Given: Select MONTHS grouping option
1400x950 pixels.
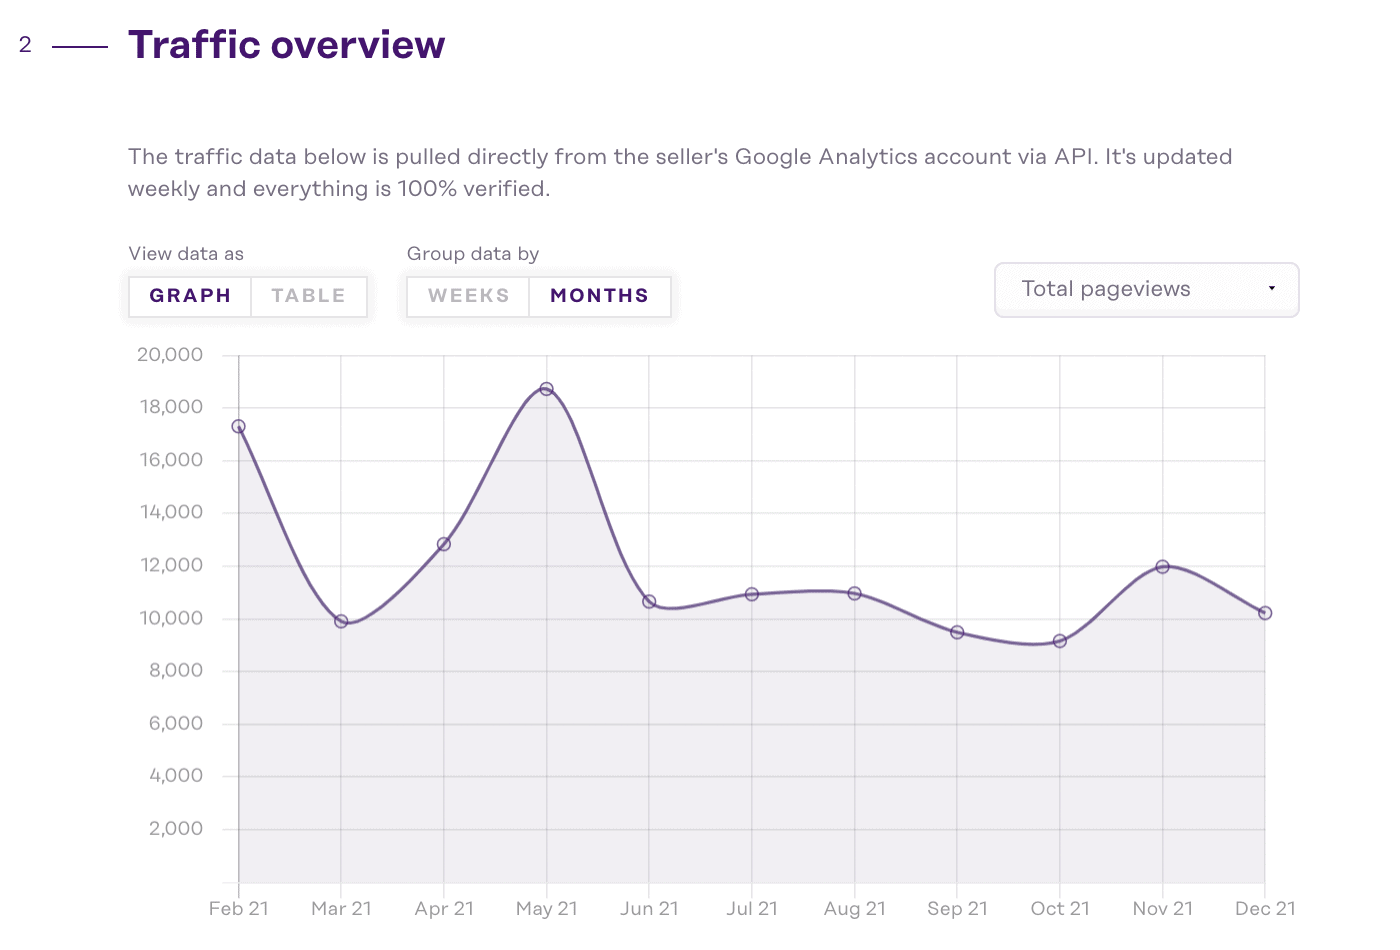Looking at the screenshot, I should coord(598,295).
